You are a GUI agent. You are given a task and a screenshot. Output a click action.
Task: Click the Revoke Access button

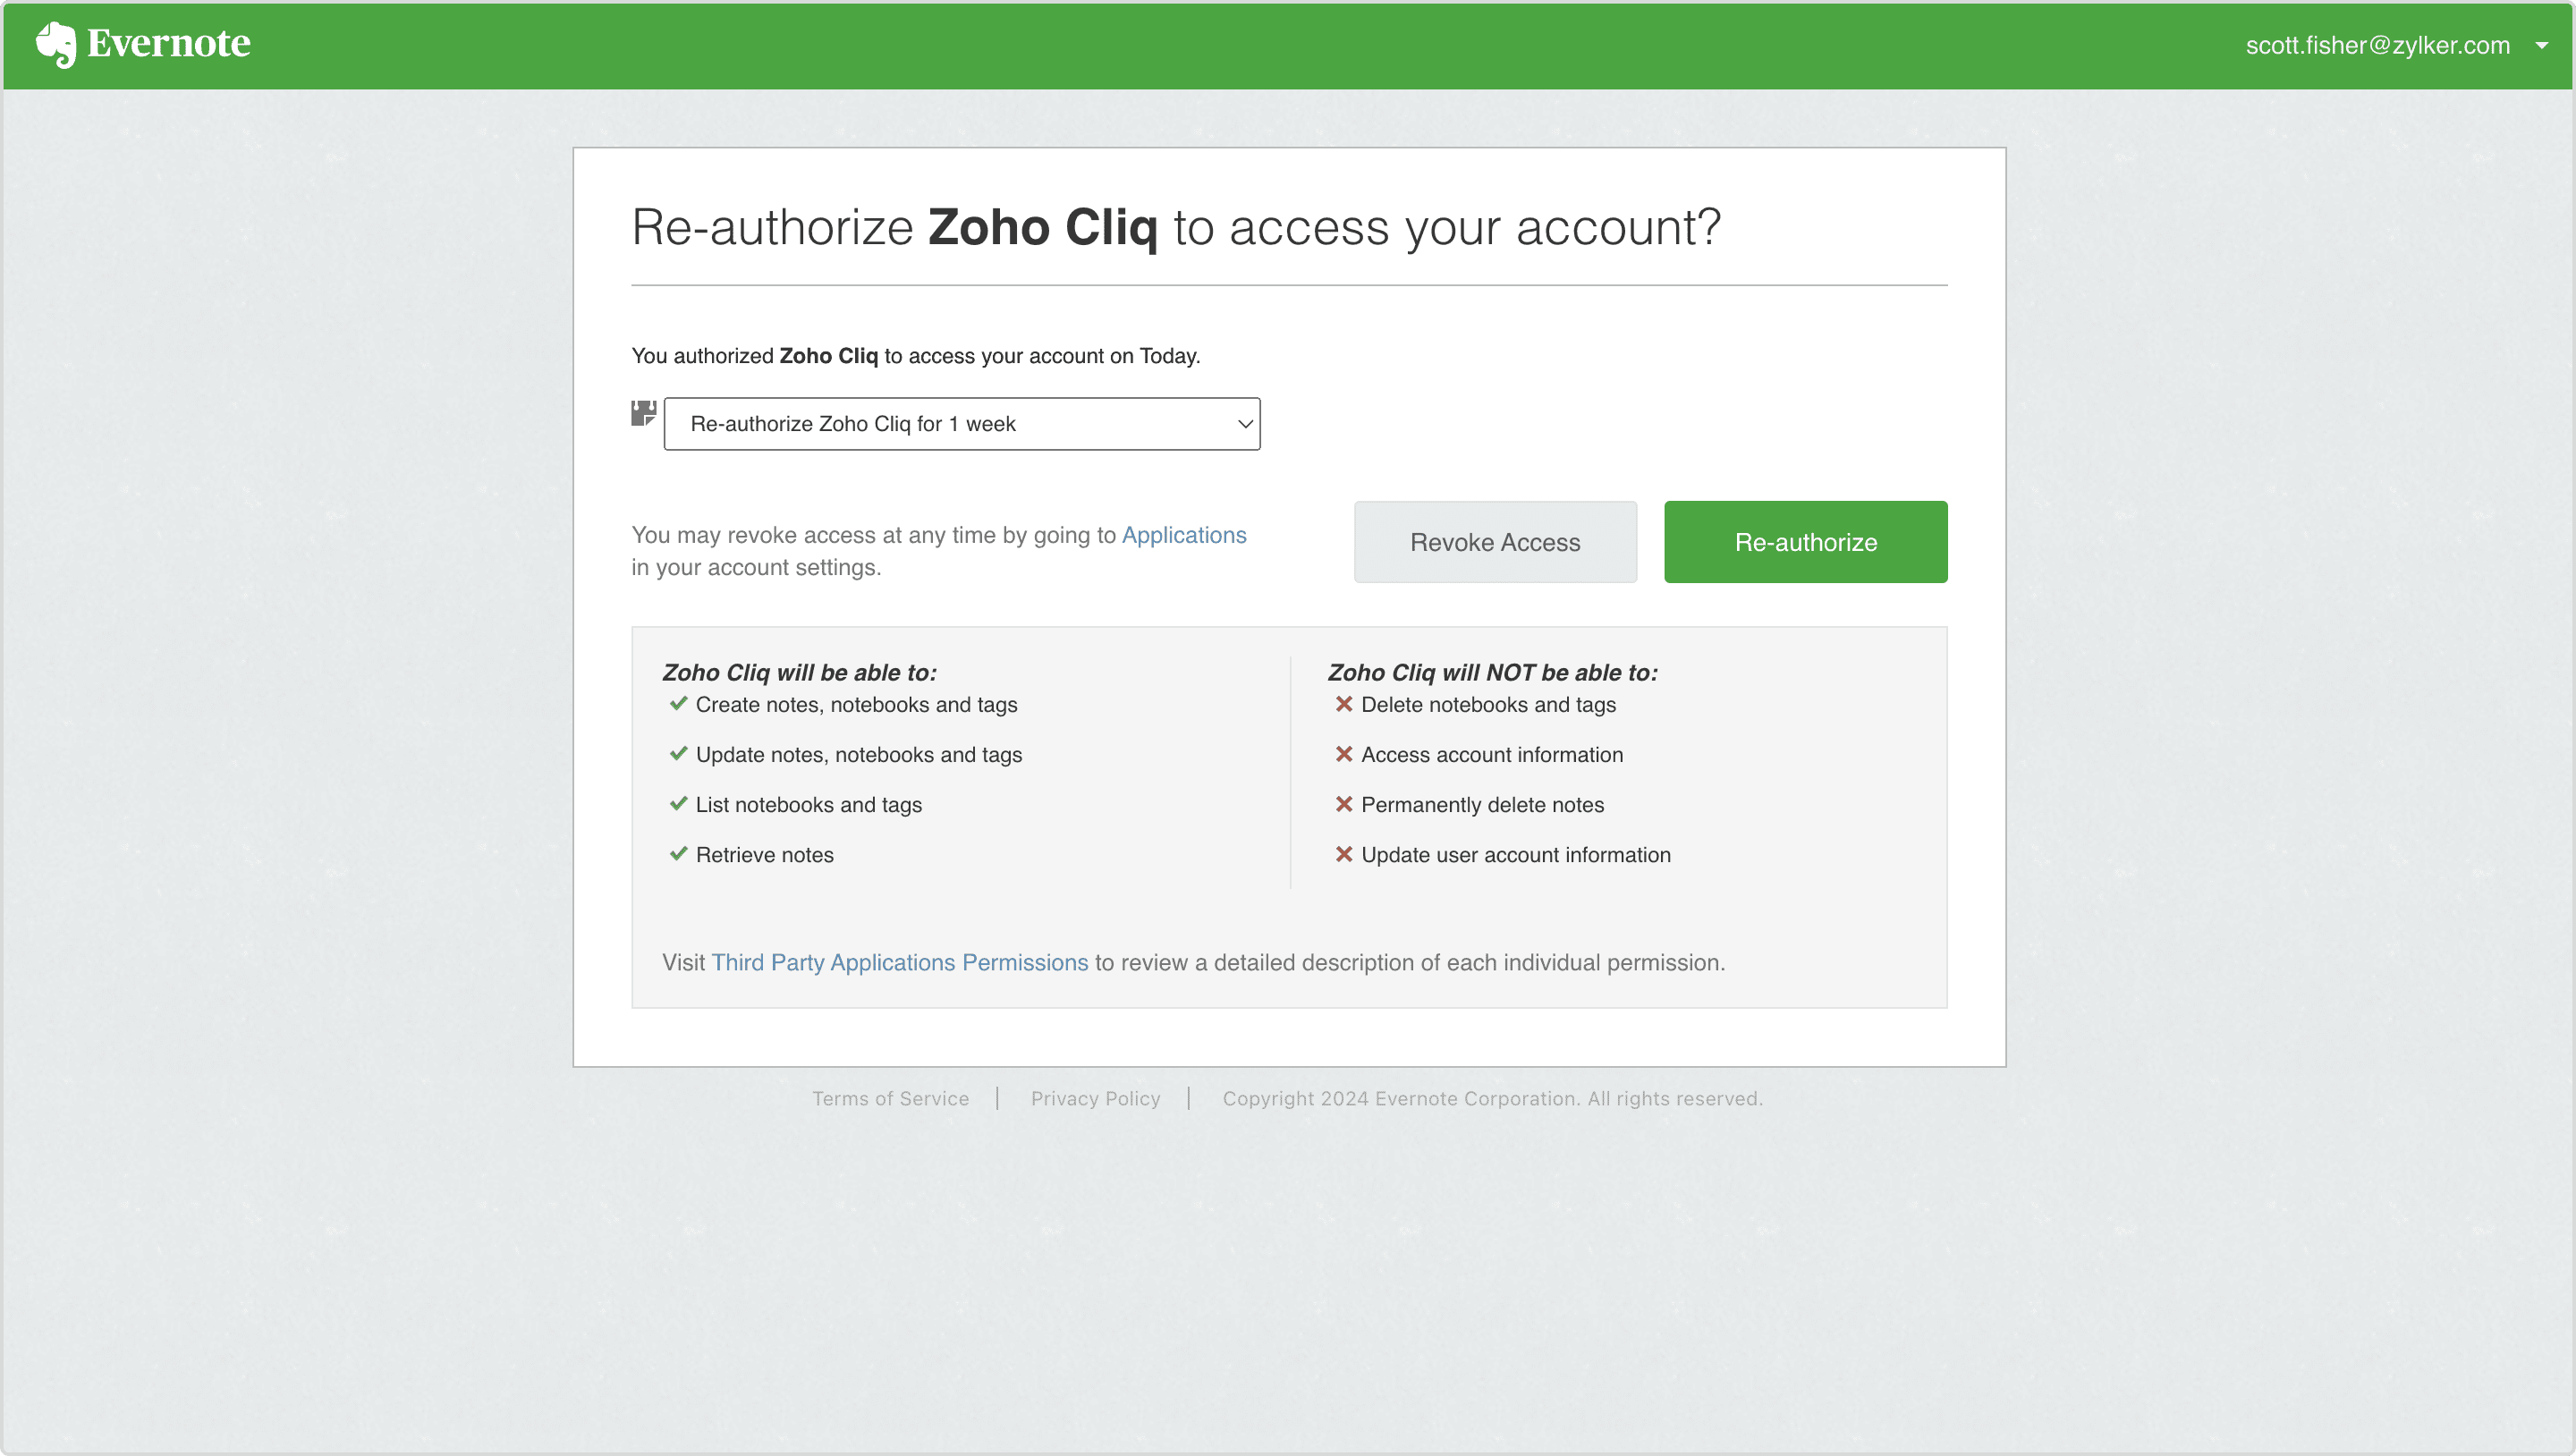click(x=1494, y=542)
